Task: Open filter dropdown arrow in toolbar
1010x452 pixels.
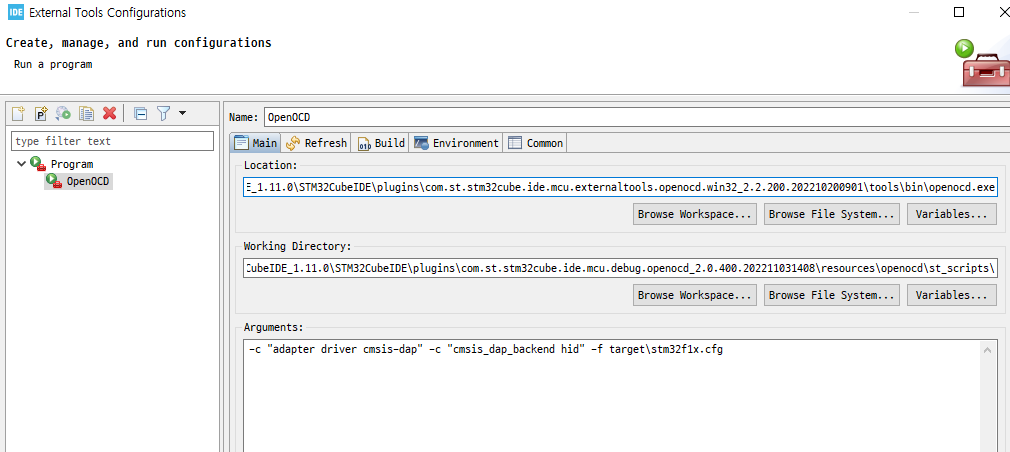Action: [182, 113]
